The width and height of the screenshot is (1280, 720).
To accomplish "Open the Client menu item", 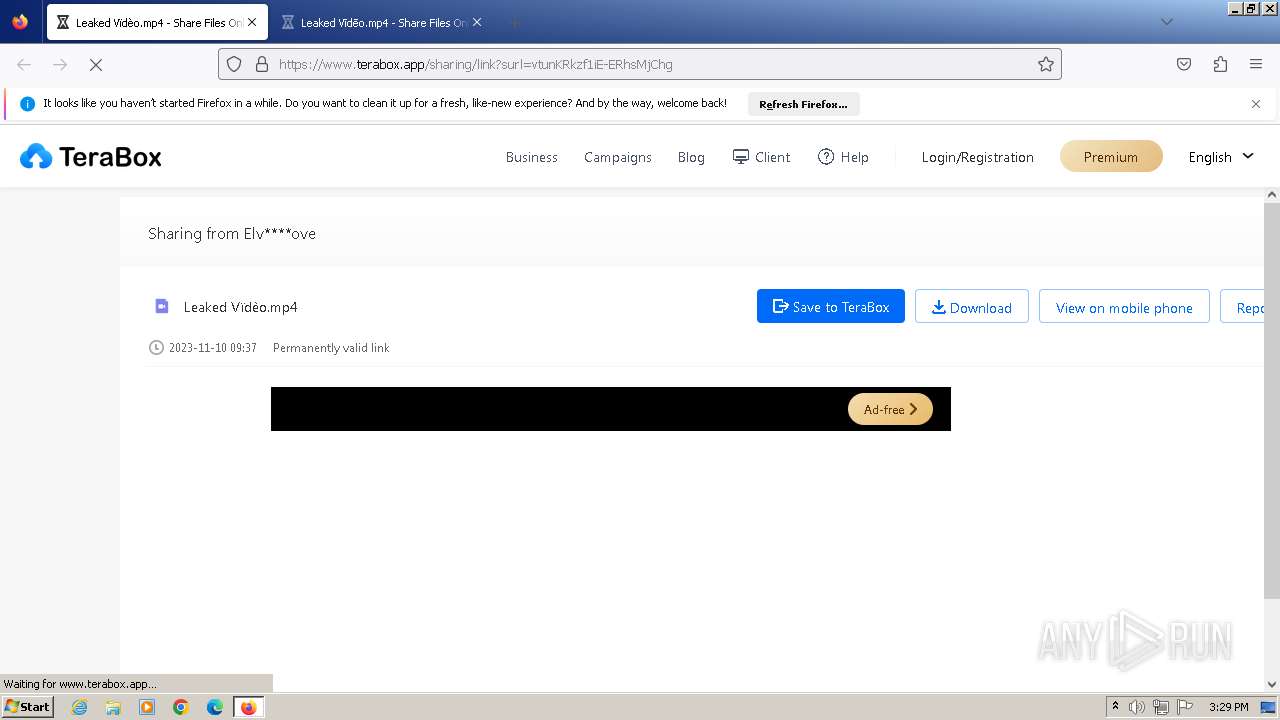I will point(761,157).
